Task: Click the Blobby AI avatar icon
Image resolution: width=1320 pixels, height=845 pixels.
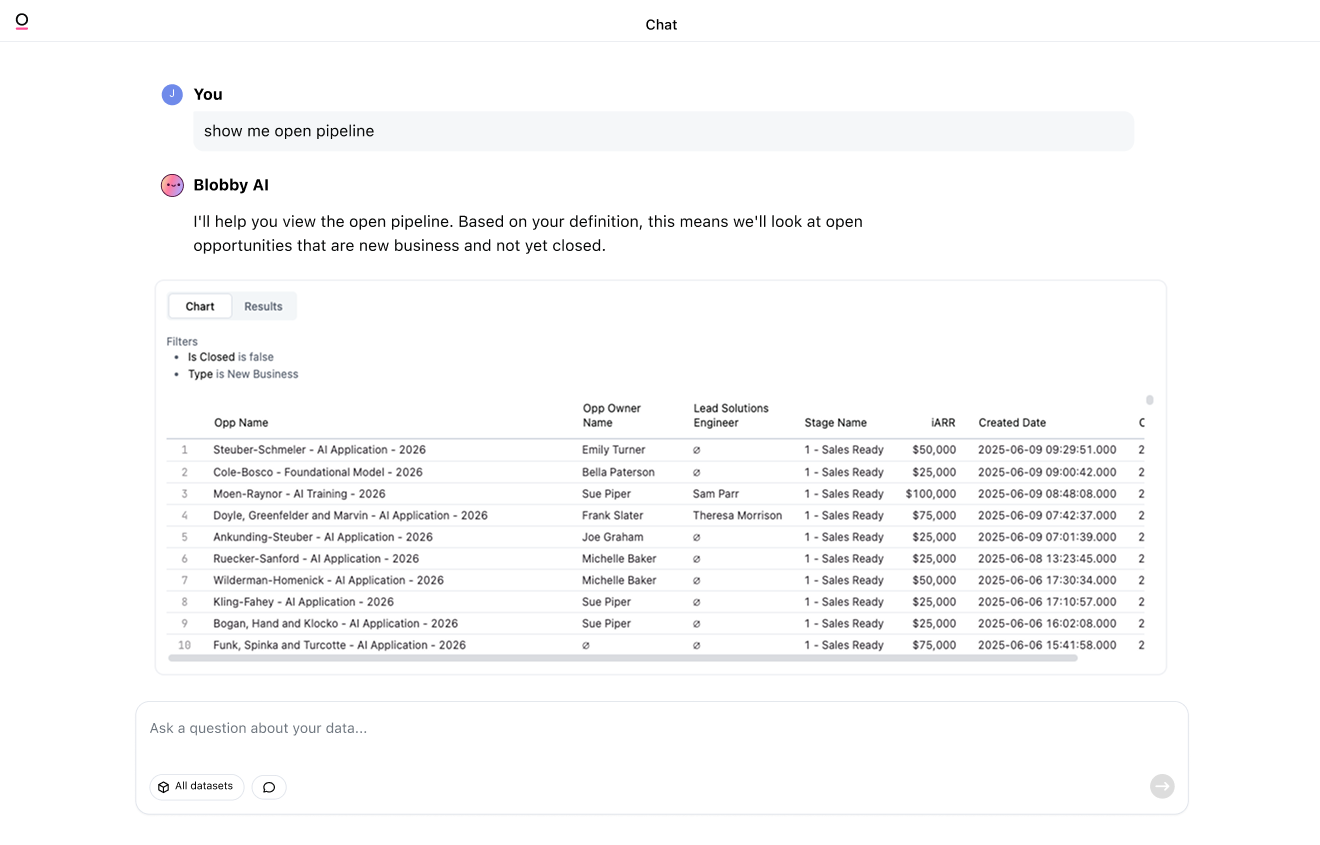Action: (x=172, y=185)
